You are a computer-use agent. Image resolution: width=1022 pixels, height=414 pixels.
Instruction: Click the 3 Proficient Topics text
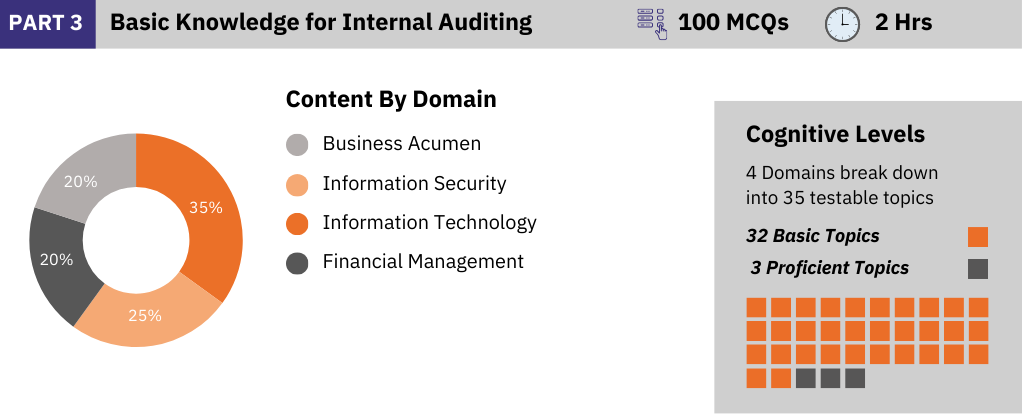click(830, 268)
